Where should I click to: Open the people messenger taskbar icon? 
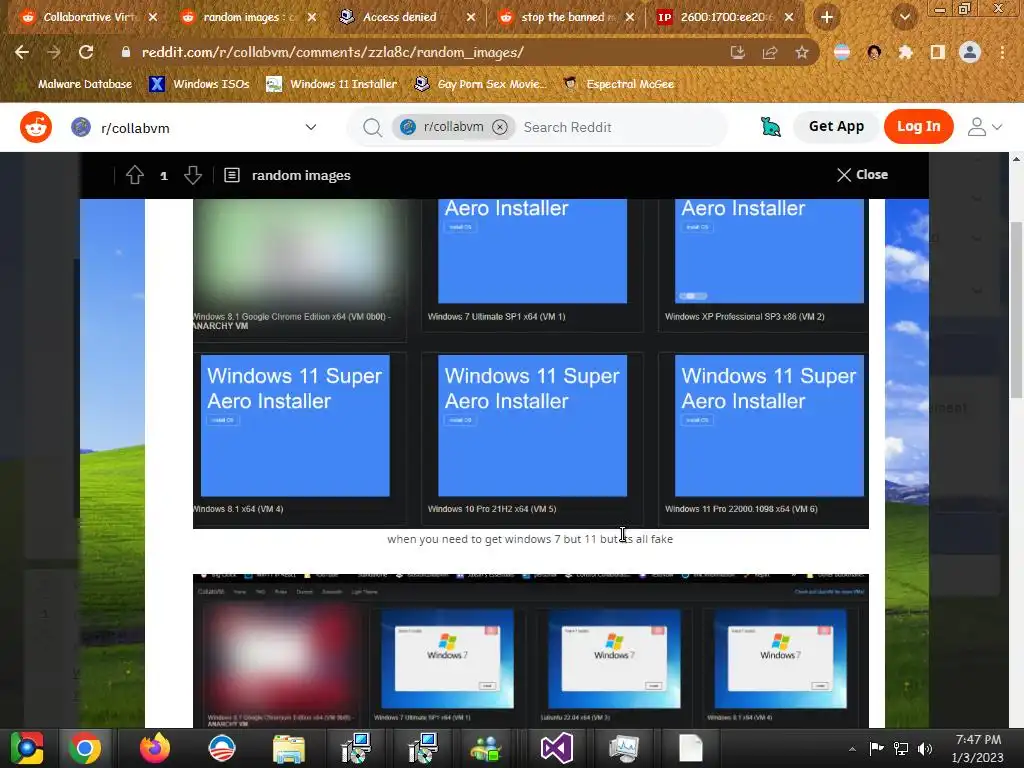click(x=486, y=748)
